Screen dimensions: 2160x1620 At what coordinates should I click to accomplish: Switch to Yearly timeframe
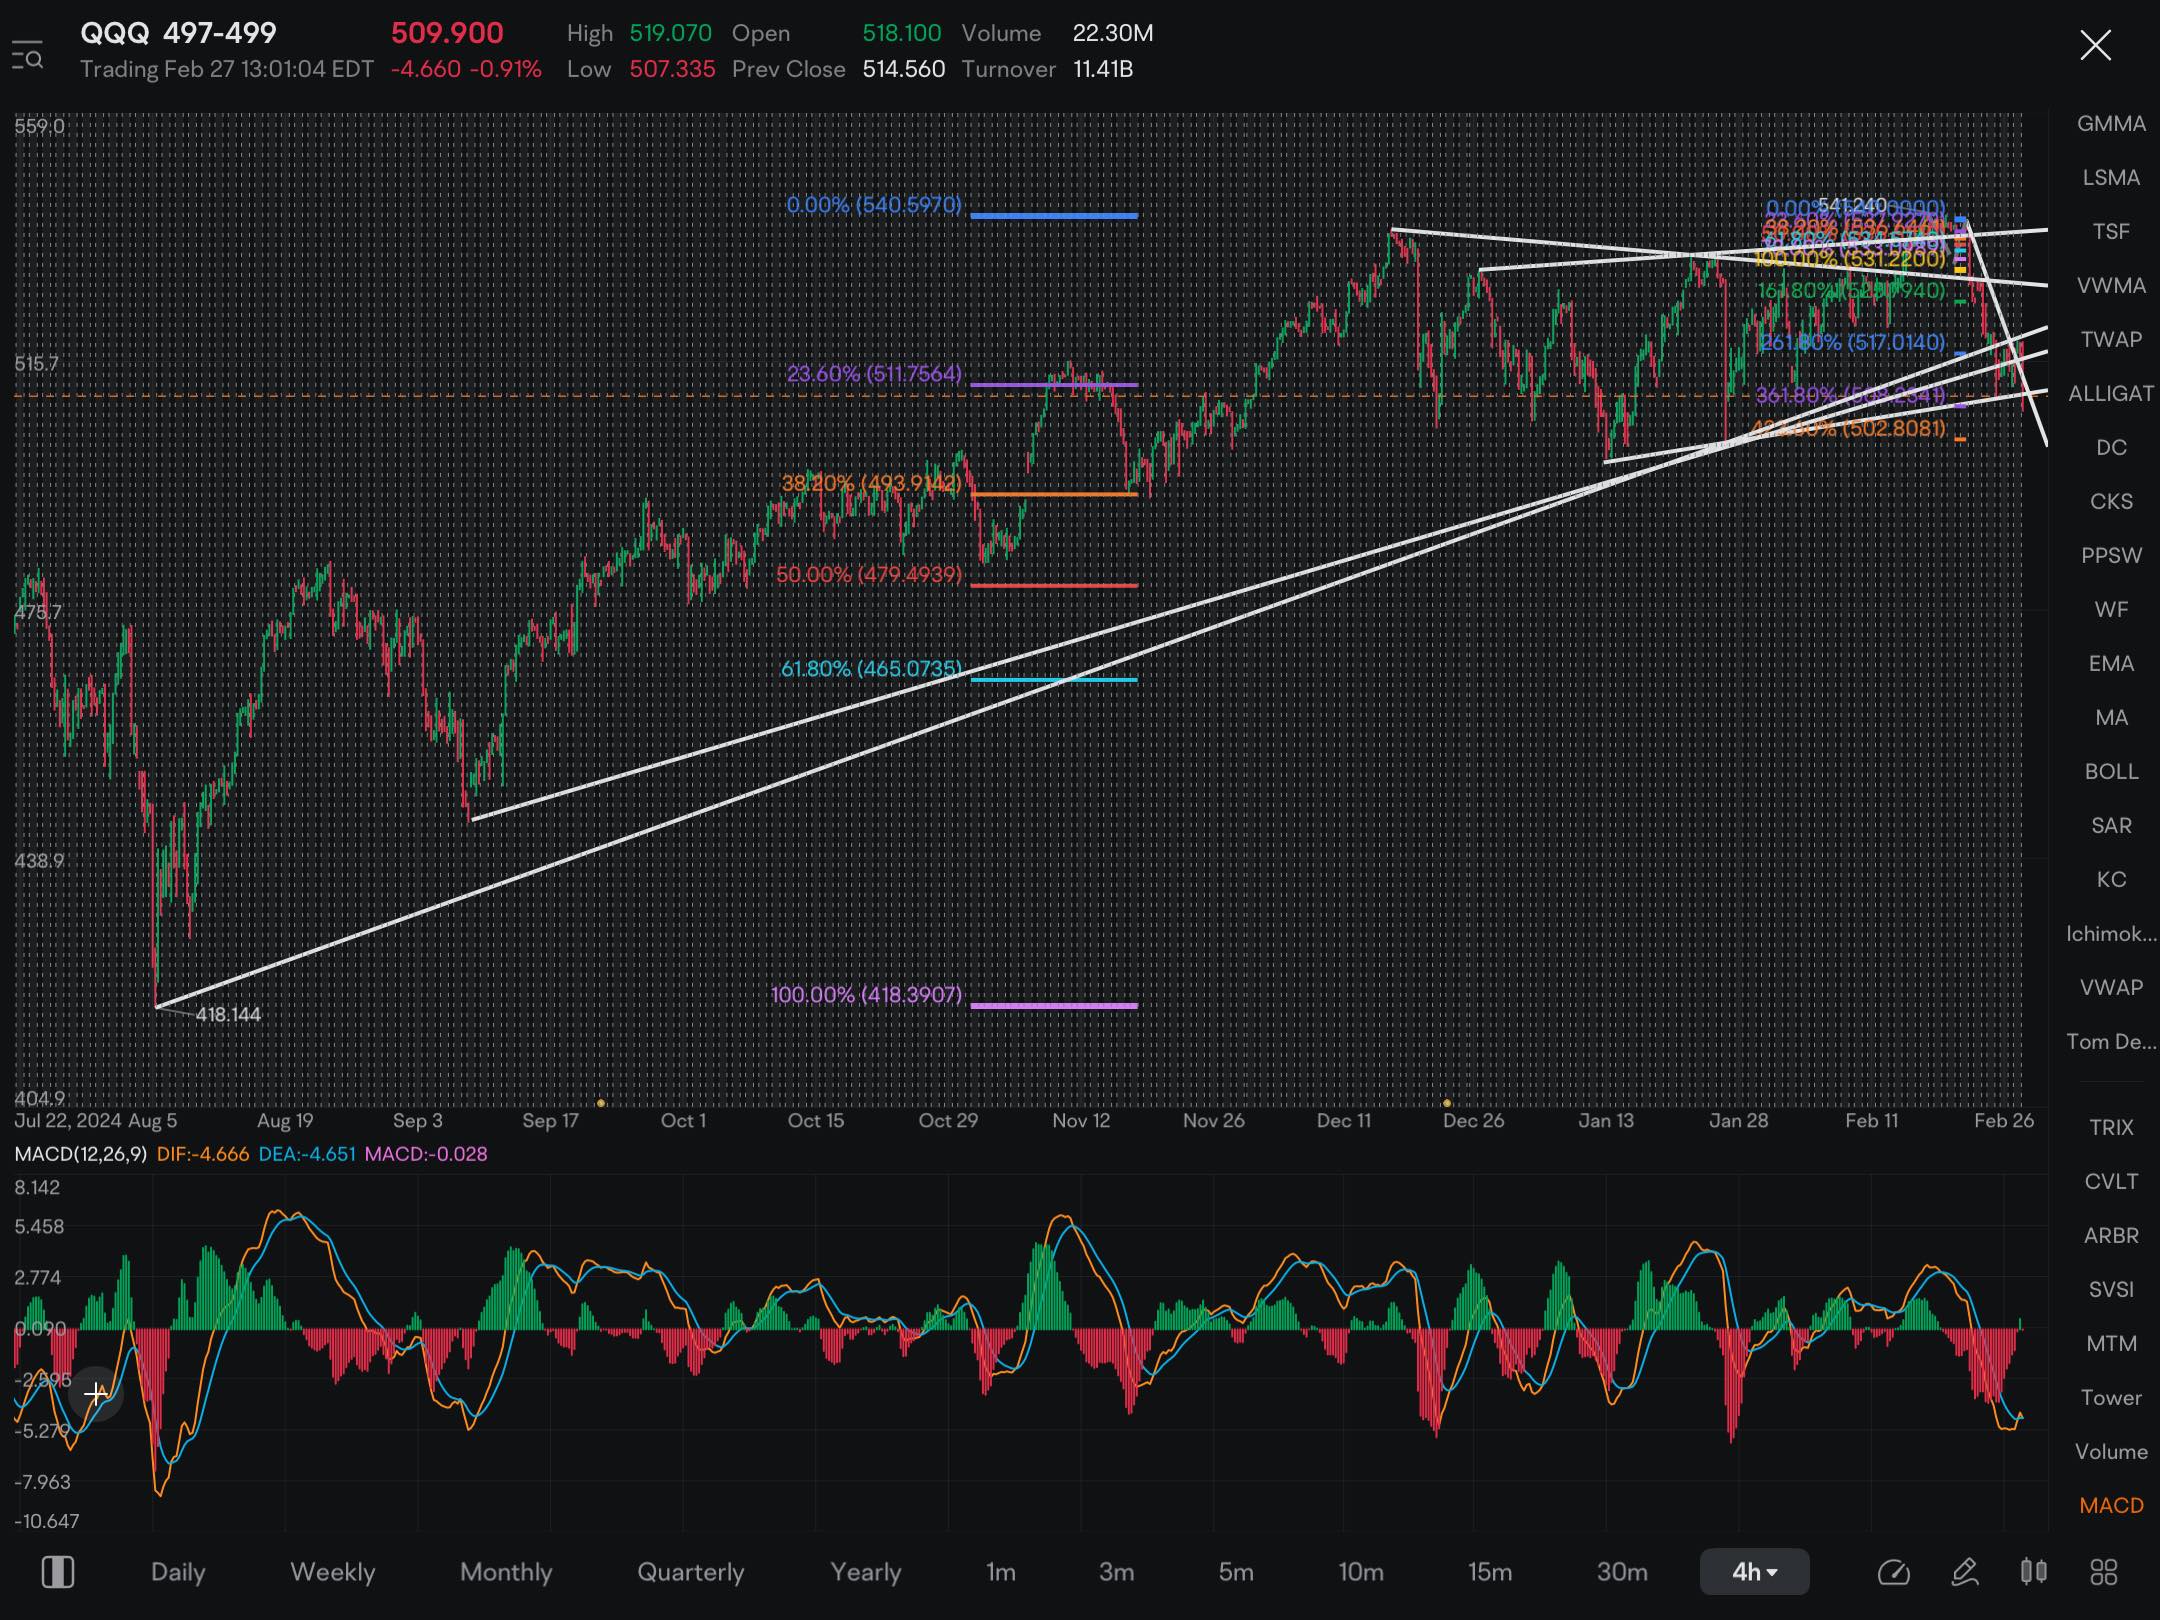865,1572
